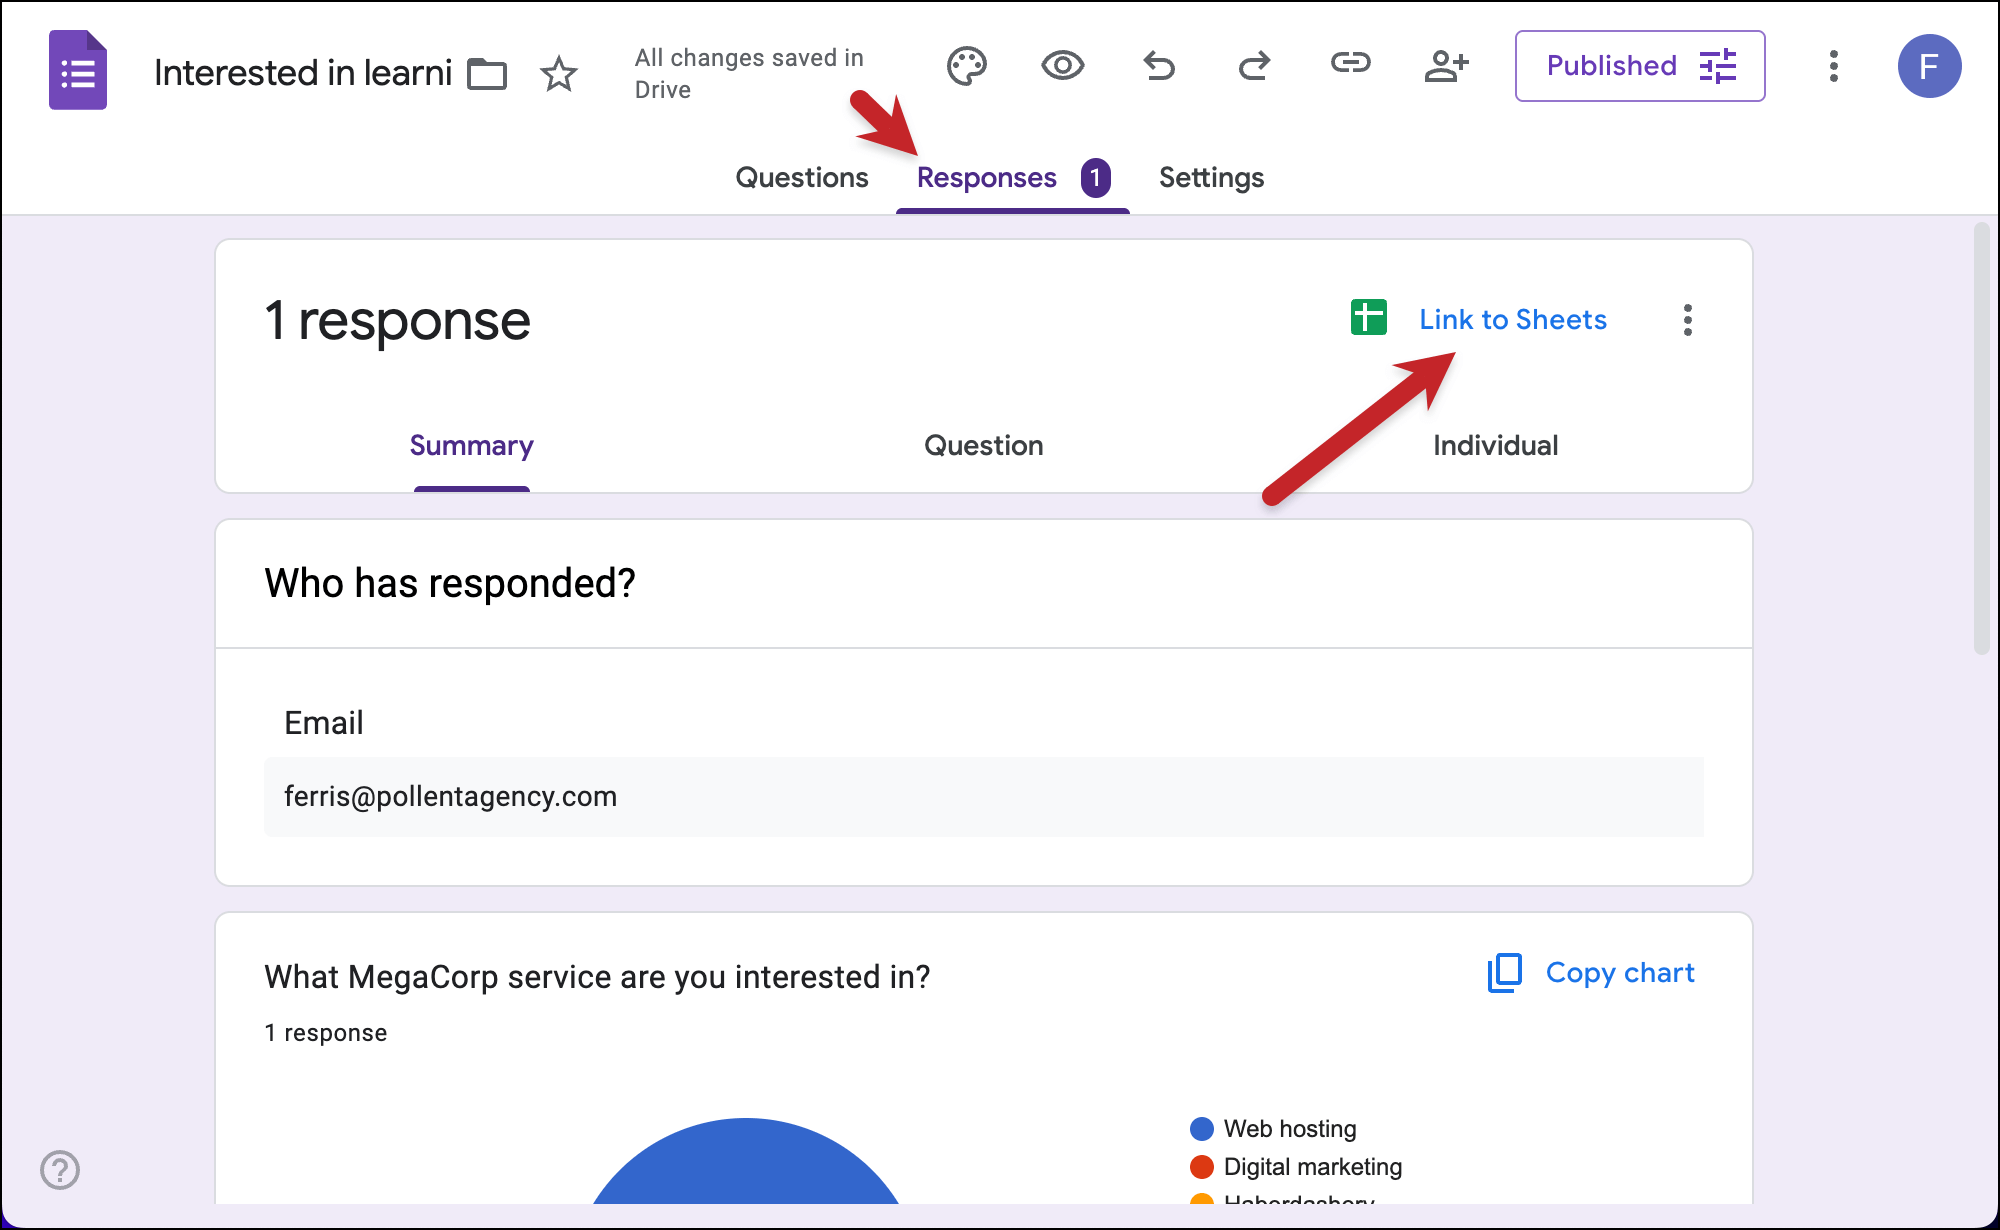Star the form
The image size is (2000, 1230).
pyautogui.click(x=559, y=73)
